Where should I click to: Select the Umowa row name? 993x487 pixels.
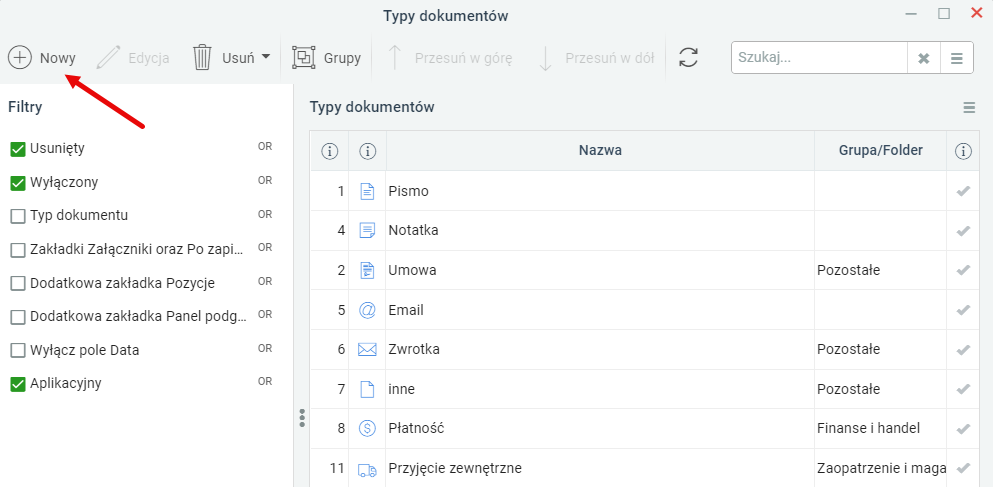pos(412,270)
